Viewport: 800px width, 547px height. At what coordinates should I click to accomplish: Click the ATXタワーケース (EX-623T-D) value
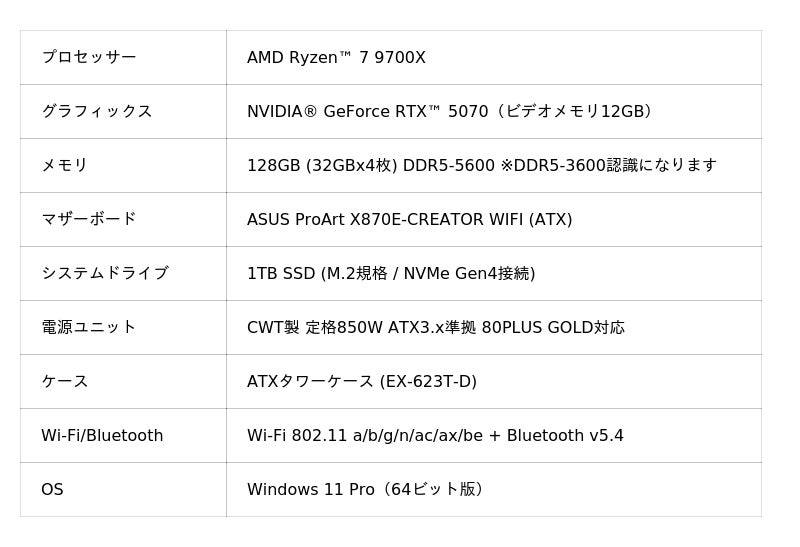[361, 381]
